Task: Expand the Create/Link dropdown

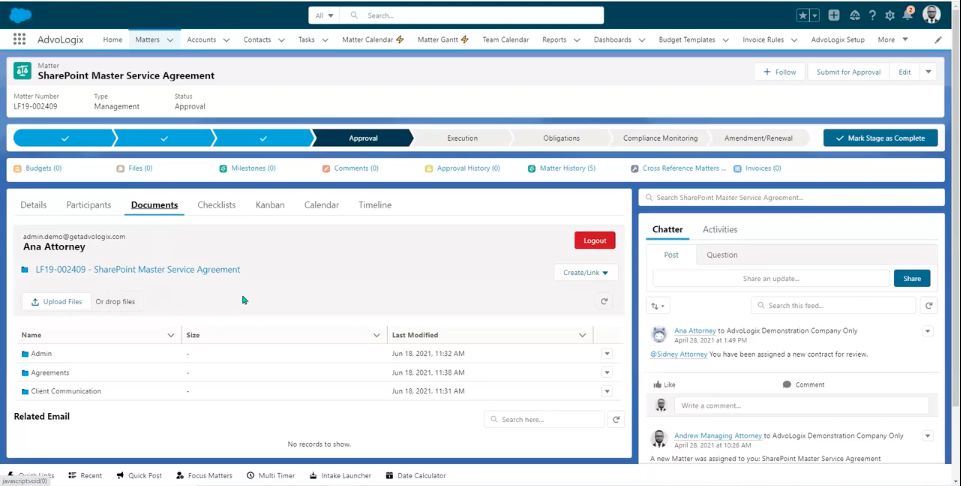Action: click(x=586, y=272)
